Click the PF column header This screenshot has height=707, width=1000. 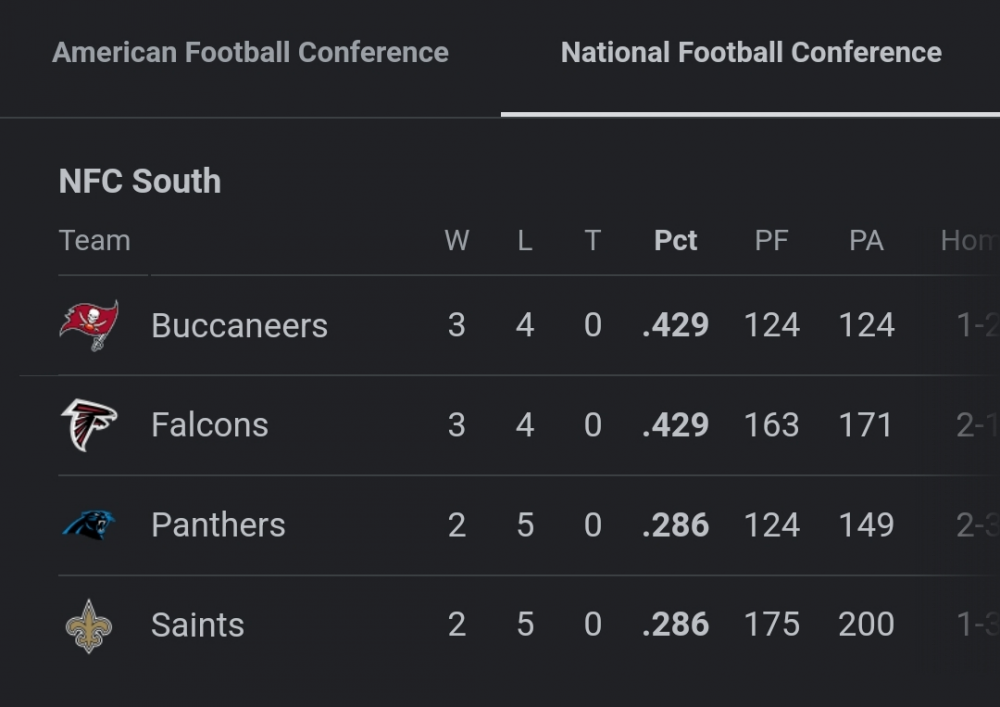771,241
